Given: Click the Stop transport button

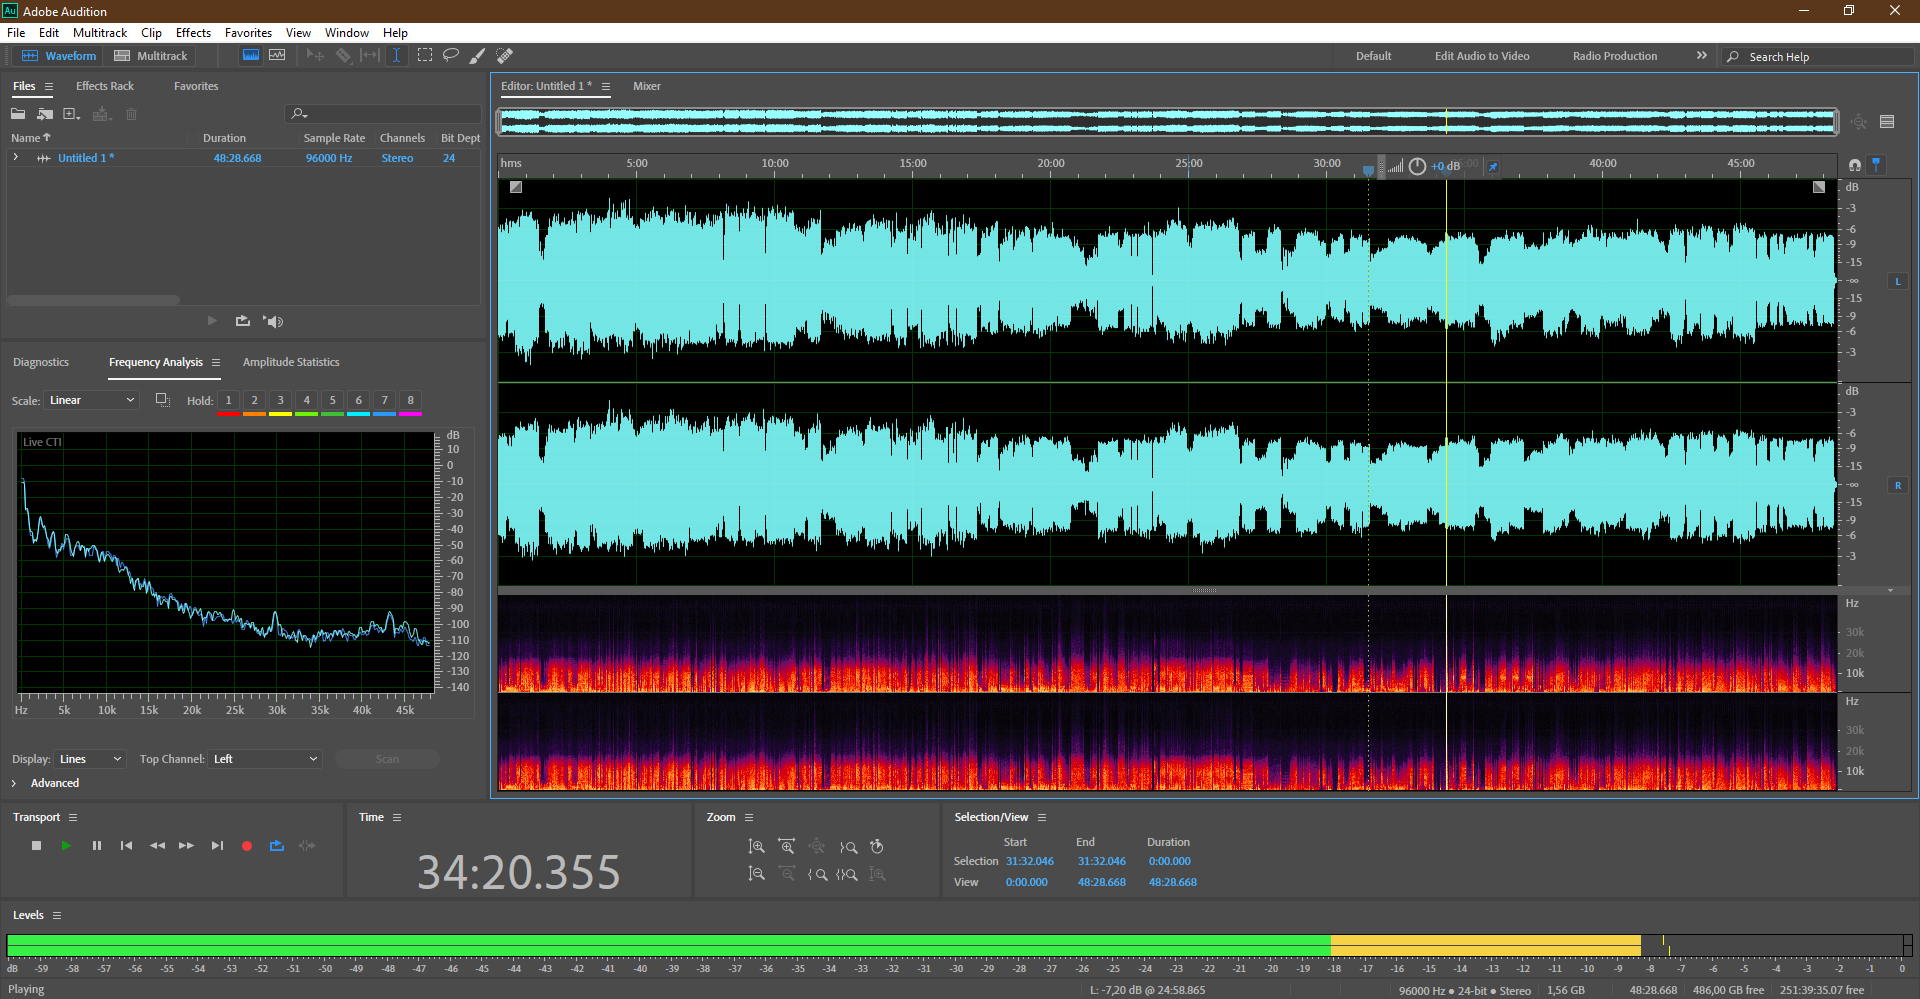Looking at the screenshot, I should (37, 846).
